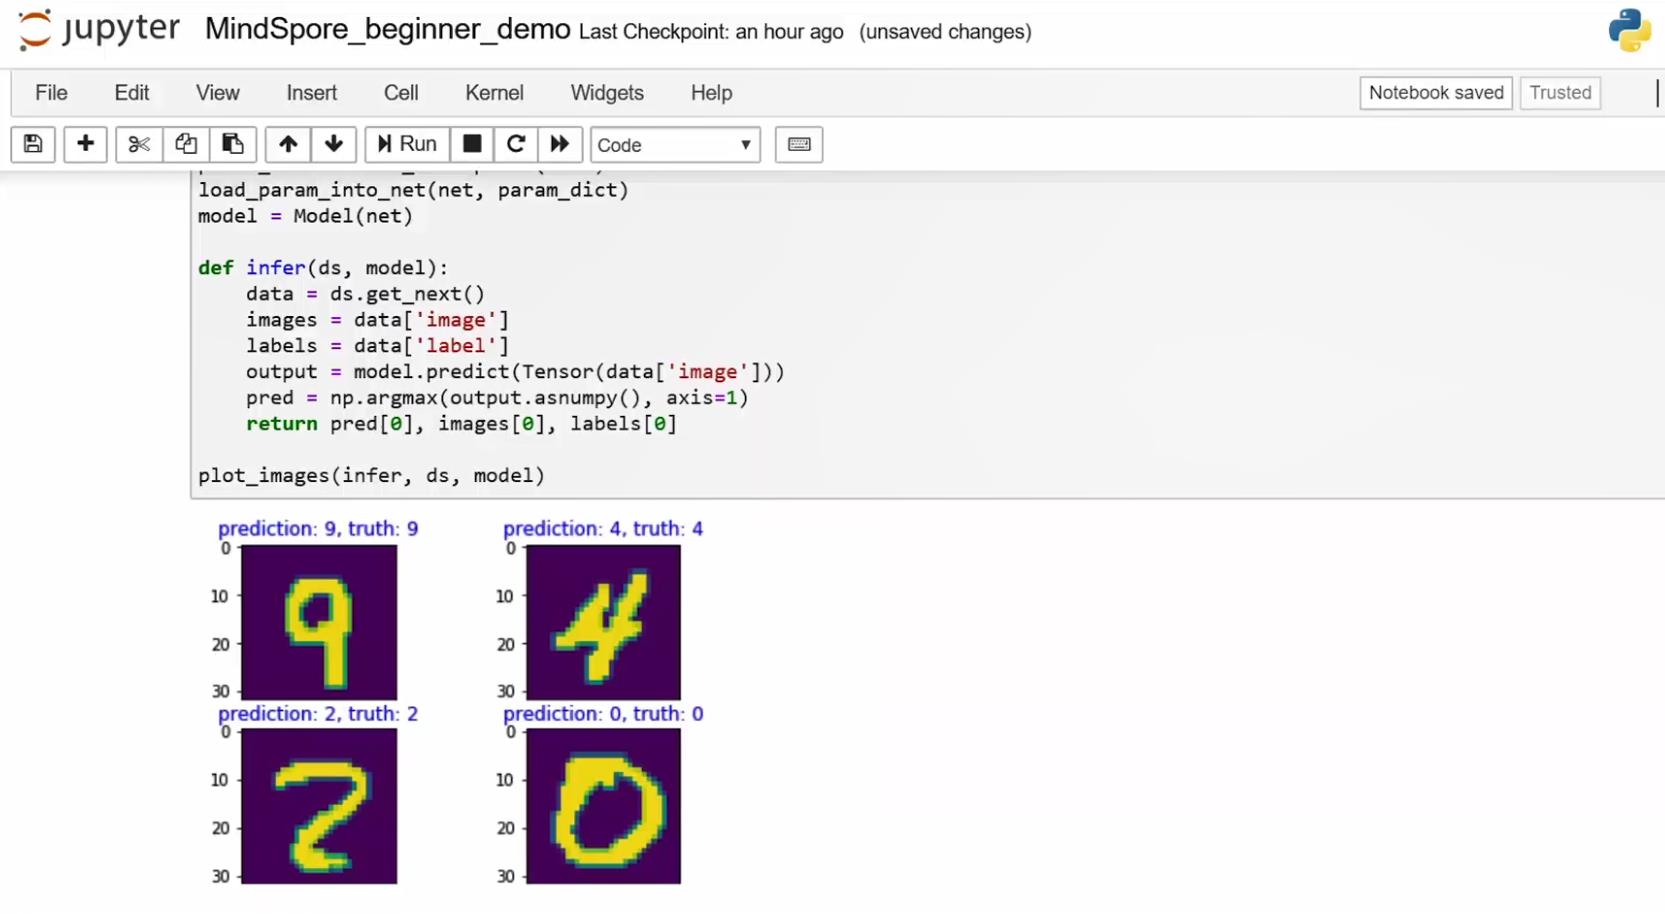Image resolution: width=1665 pixels, height=914 pixels.
Task: Click the digit 4 output image
Action: tap(604, 622)
